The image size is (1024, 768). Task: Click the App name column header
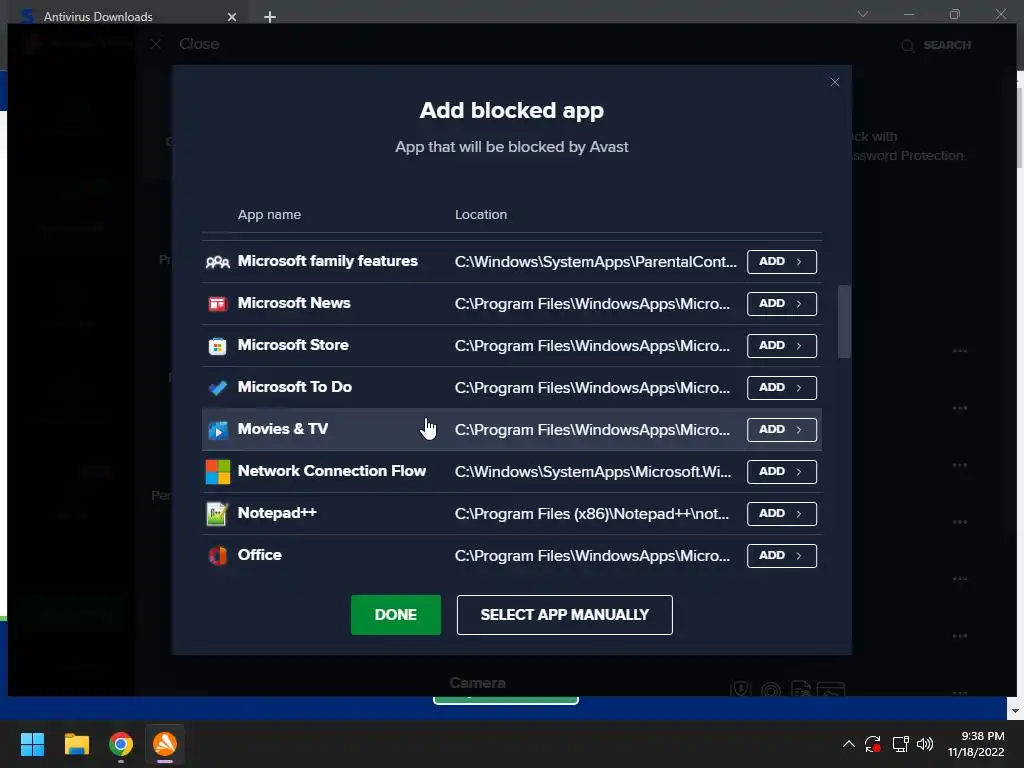point(269,215)
